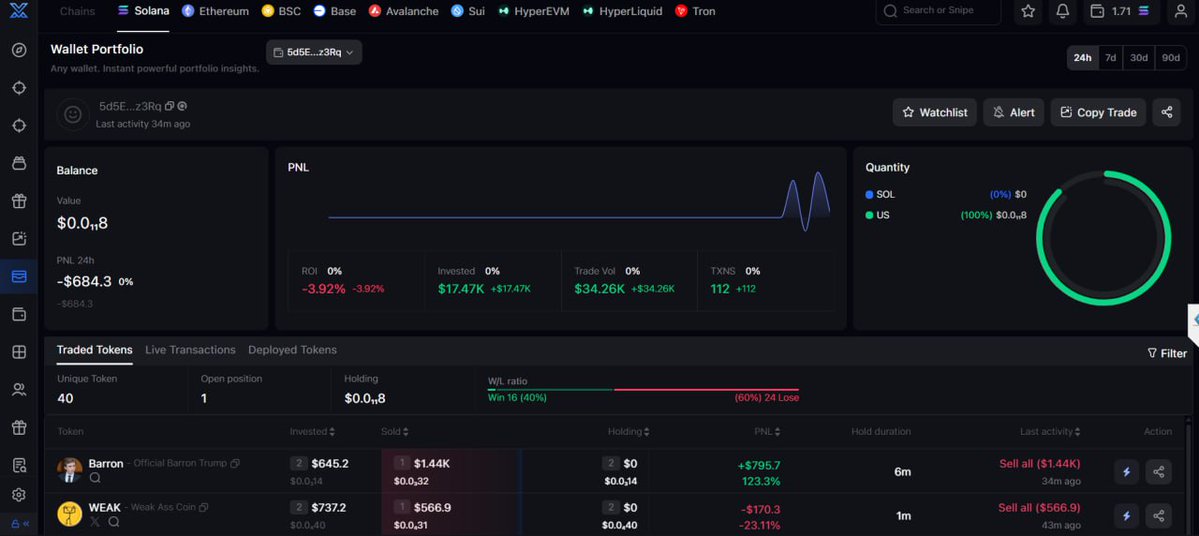Screen dimensions: 1199x536
Task: Click the W/L ratio win-lose bar
Action: (644, 390)
